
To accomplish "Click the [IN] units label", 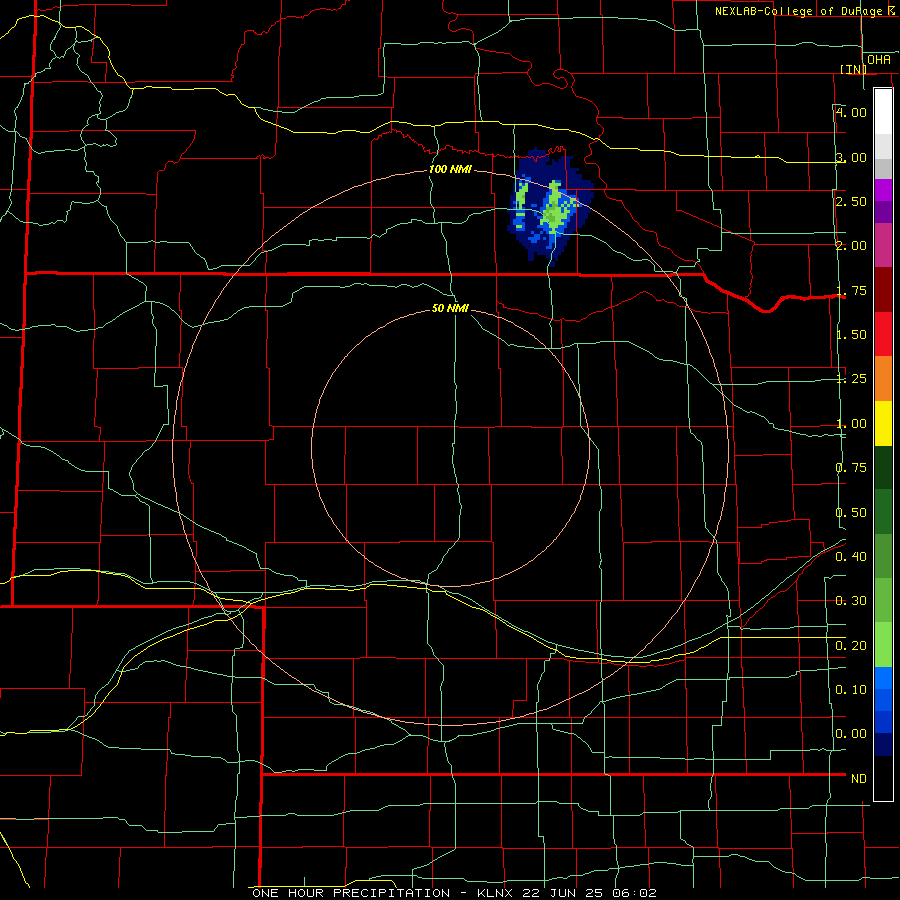I will click(853, 69).
